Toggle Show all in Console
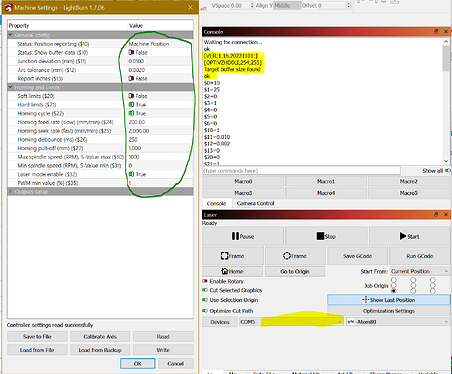This screenshot has width=452, height=374. (x=447, y=171)
